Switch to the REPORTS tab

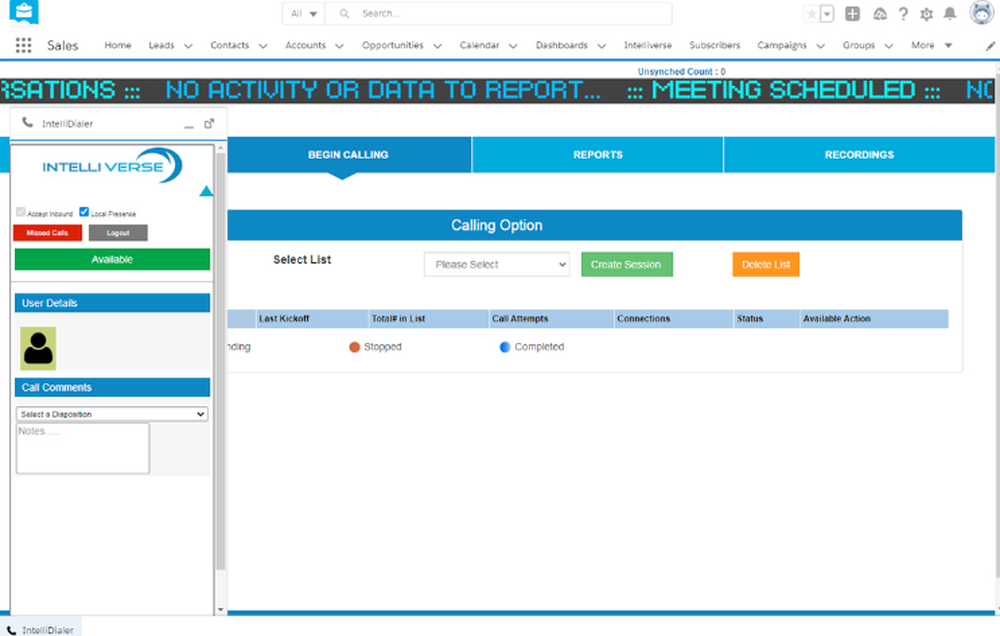(x=598, y=154)
